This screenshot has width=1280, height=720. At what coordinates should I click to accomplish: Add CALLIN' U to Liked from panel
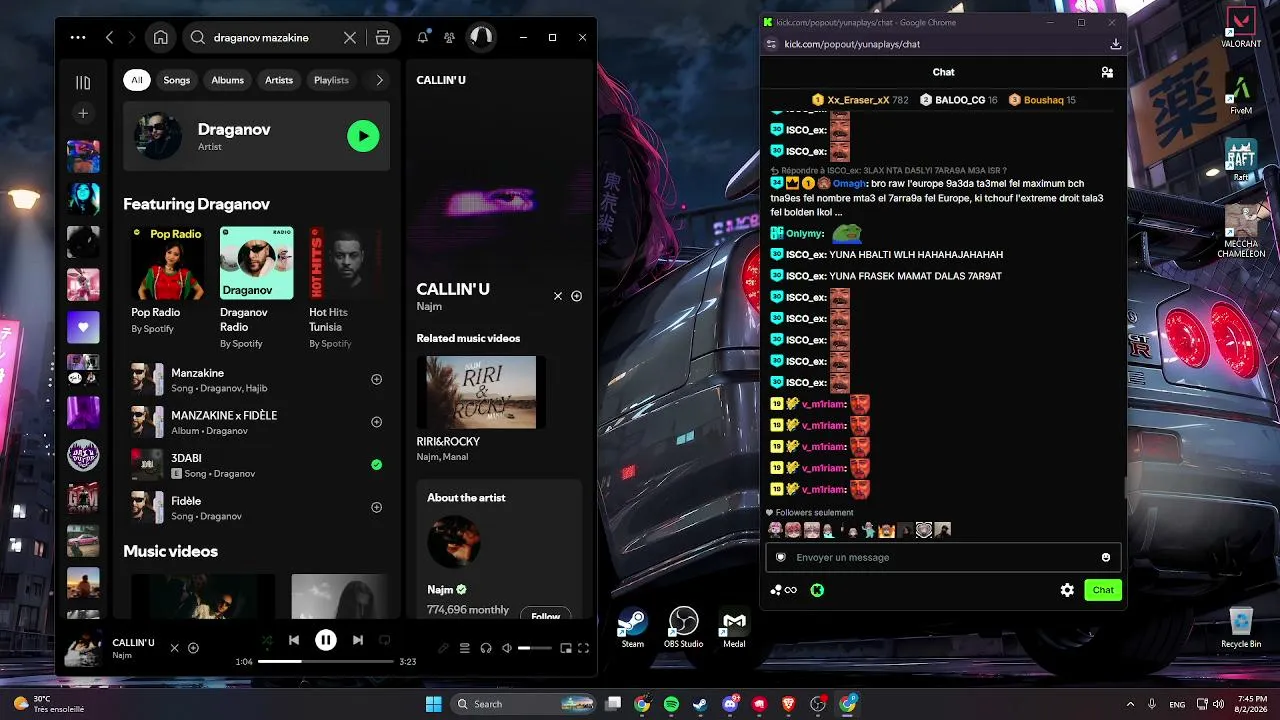point(577,296)
